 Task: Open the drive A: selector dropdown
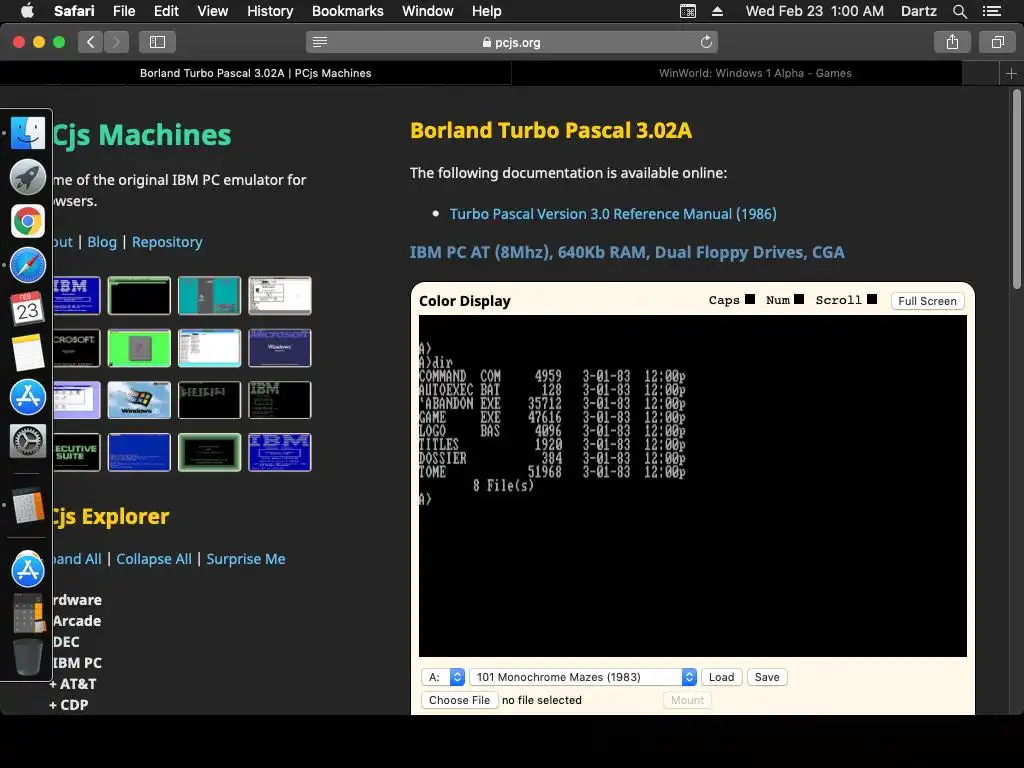443,677
